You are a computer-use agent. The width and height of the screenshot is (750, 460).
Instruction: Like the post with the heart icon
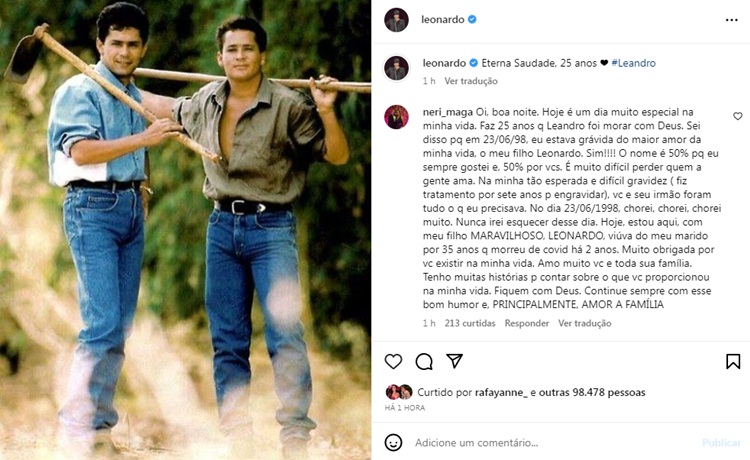point(393,361)
